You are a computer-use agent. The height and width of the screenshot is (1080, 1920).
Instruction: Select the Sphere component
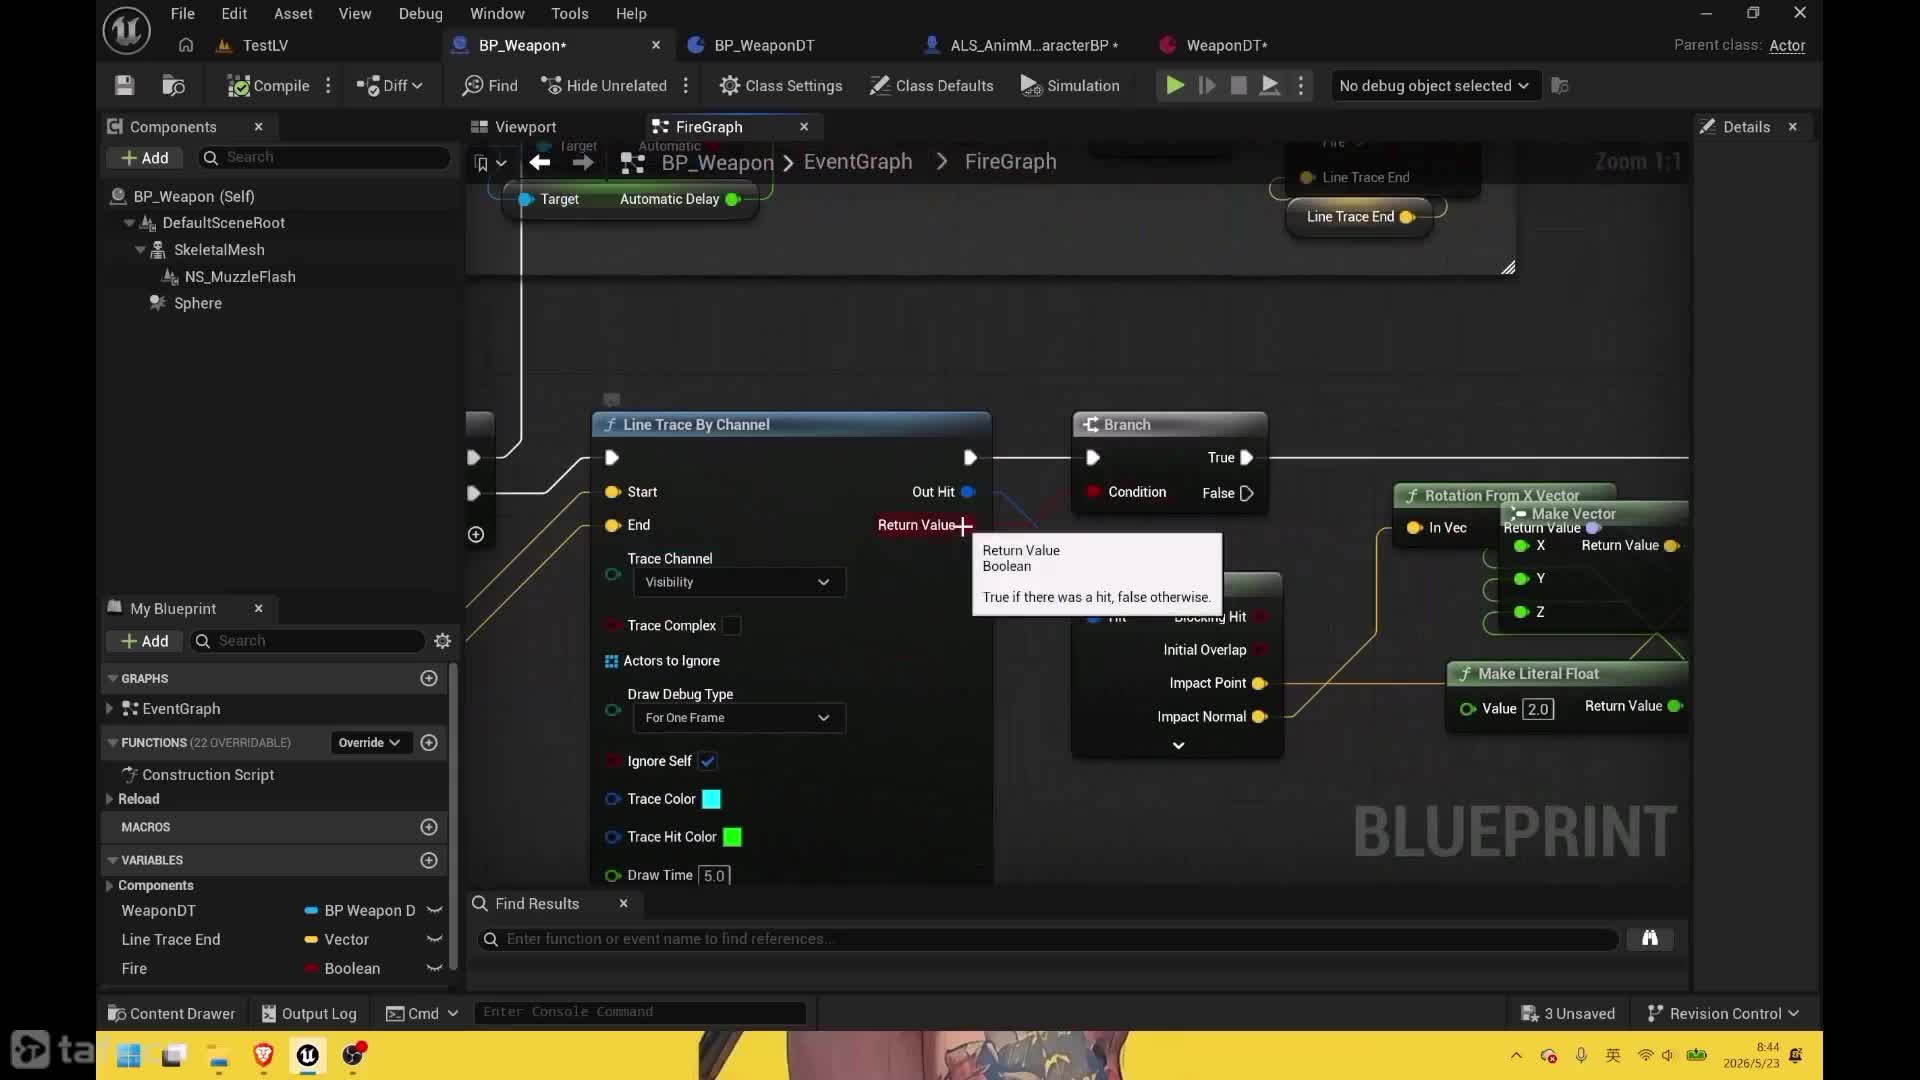pos(198,304)
